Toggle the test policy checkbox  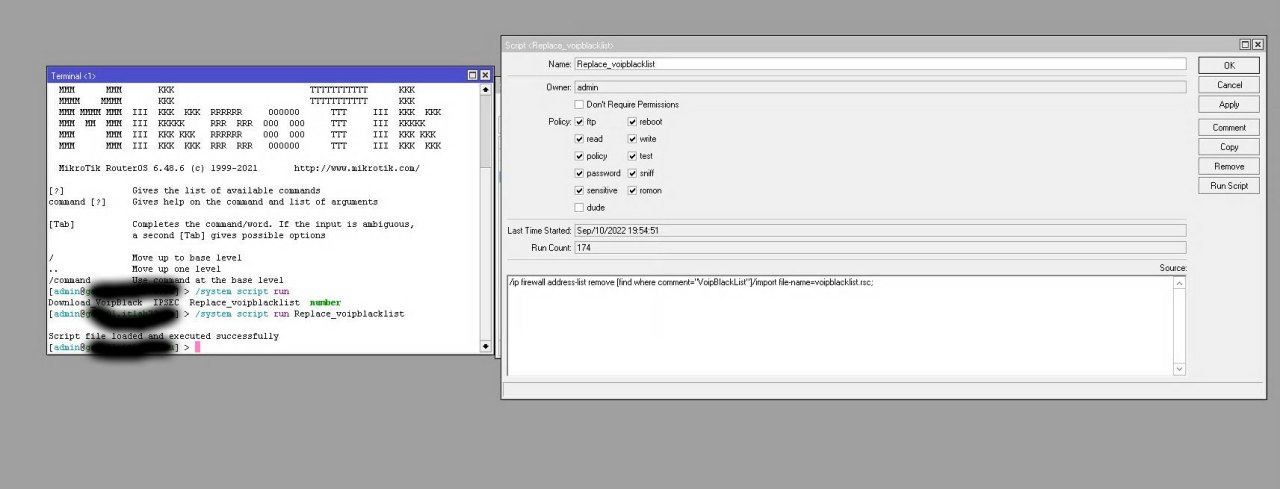click(x=632, y=156)
